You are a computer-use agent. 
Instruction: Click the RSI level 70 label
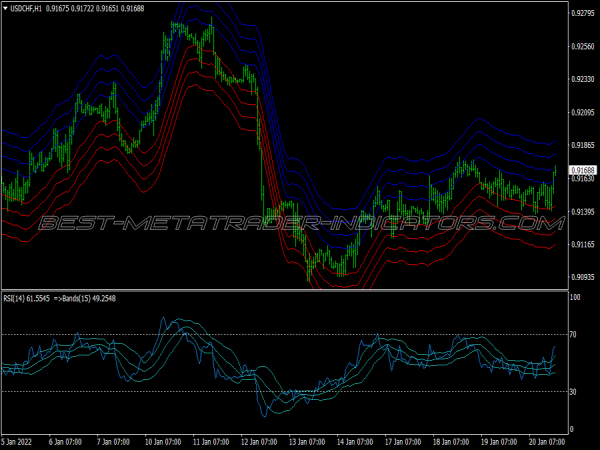[573, 335]
